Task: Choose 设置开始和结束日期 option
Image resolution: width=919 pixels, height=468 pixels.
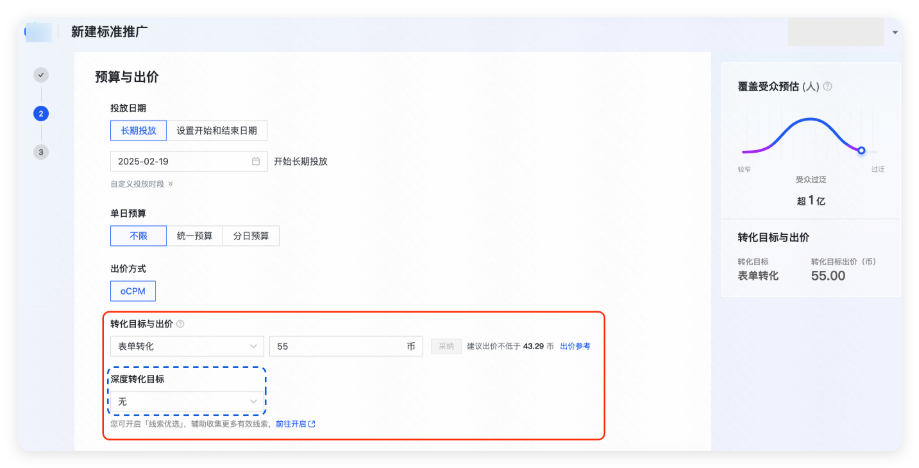Action: [x=217, y=131]
